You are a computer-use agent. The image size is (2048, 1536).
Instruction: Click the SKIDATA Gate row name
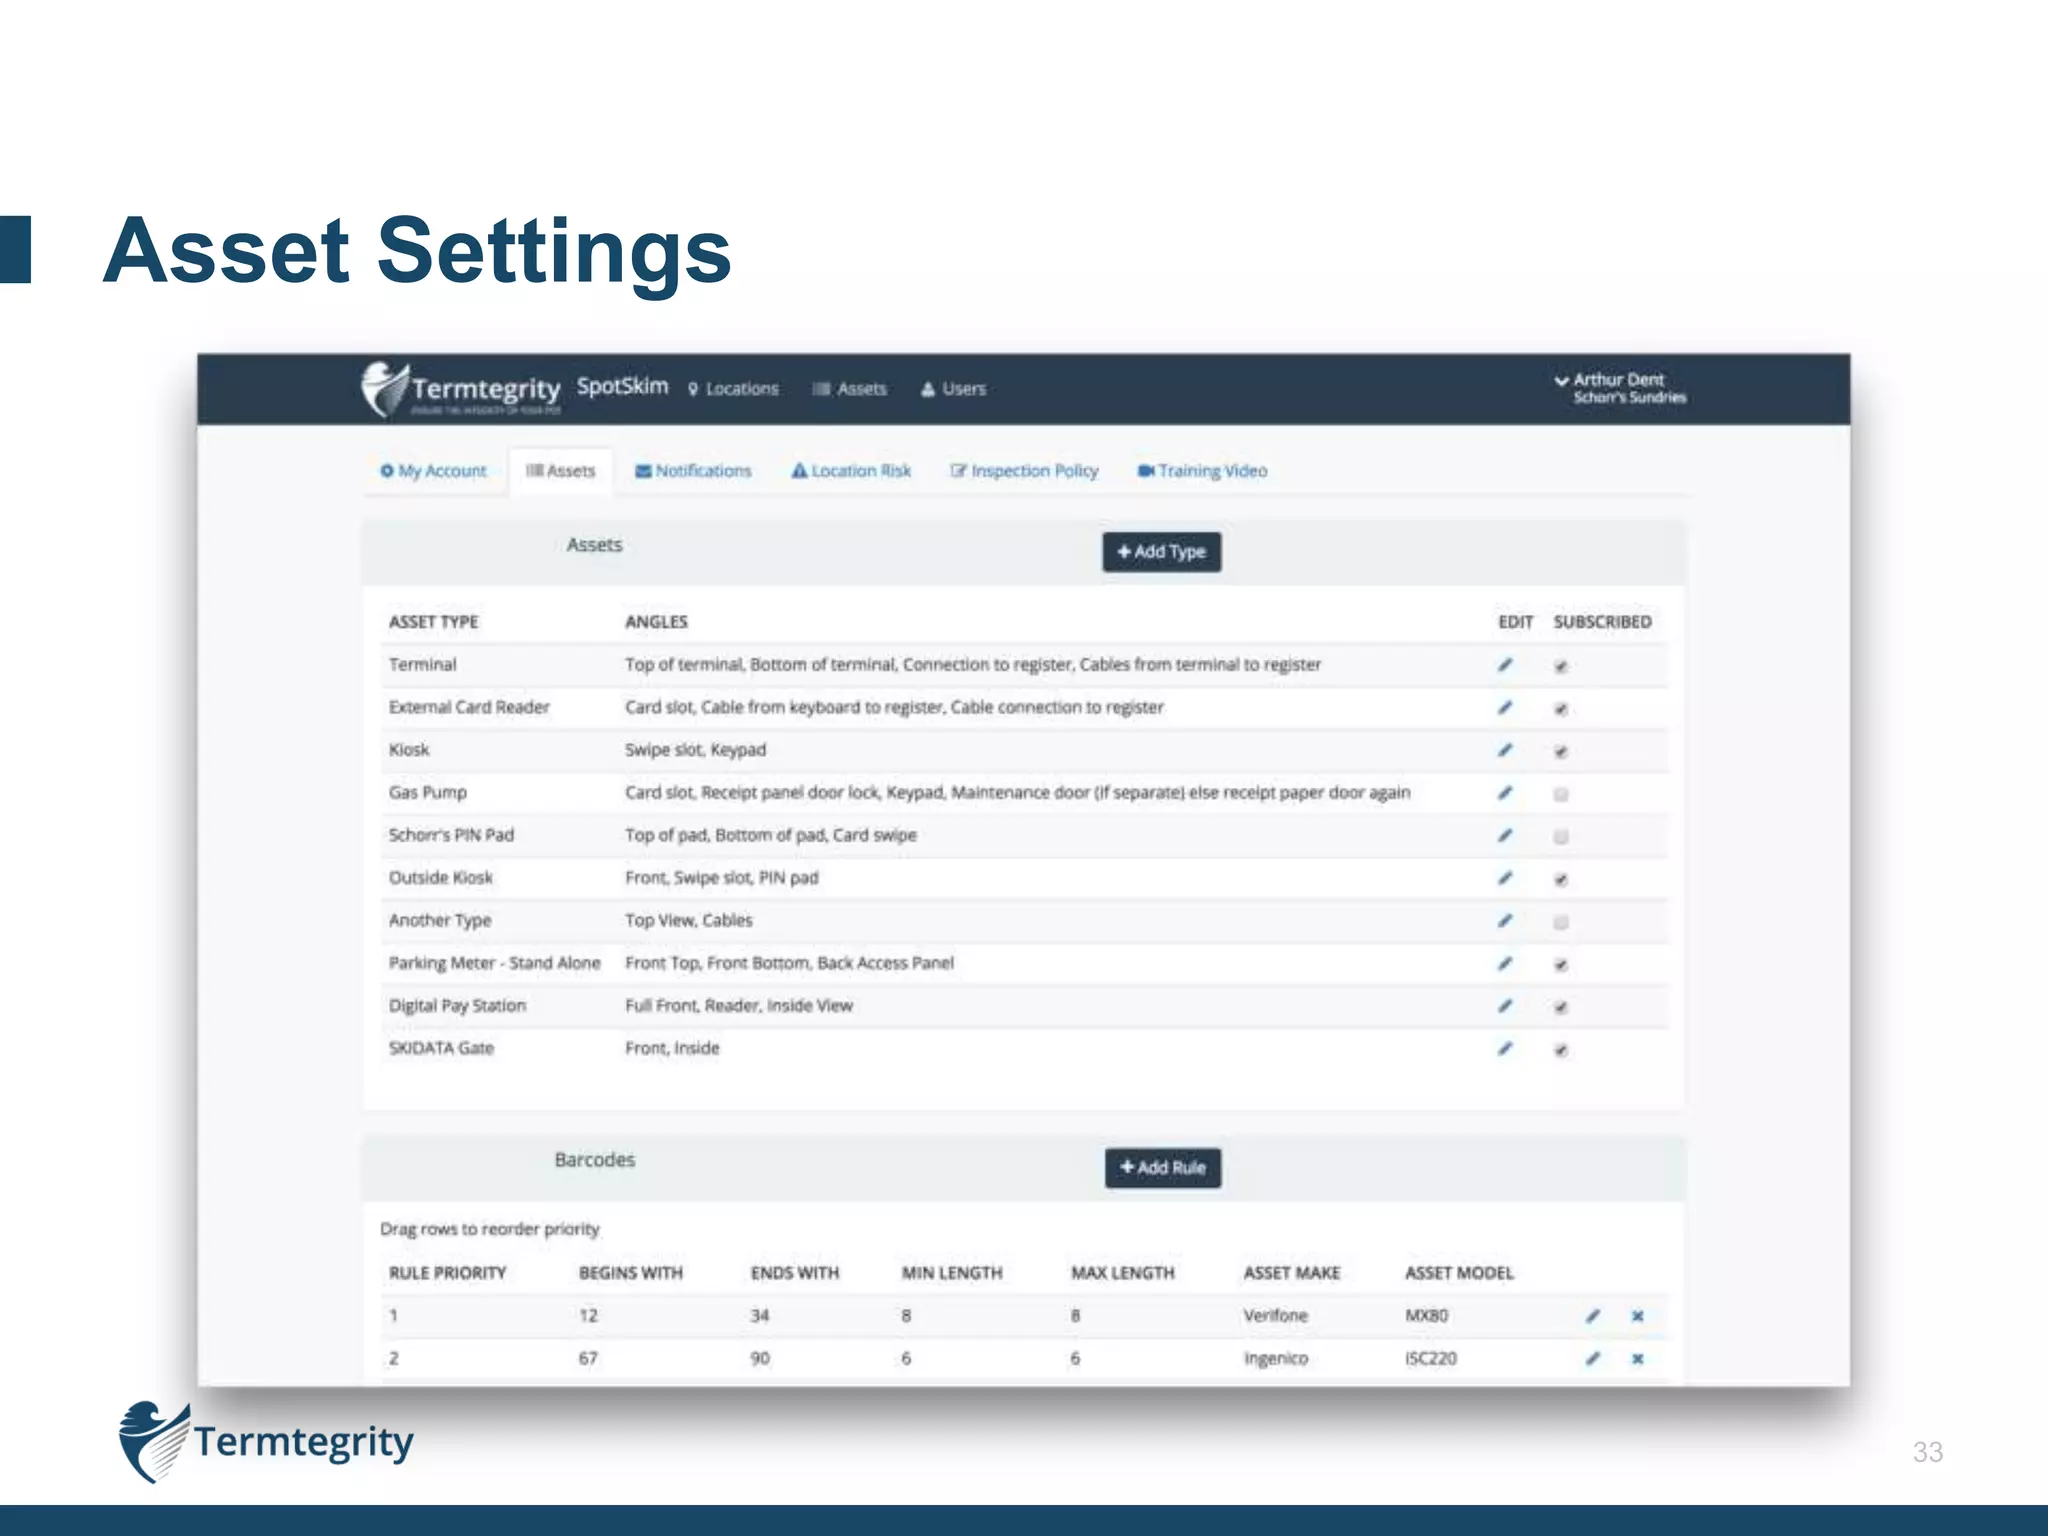coord(441,1048)
